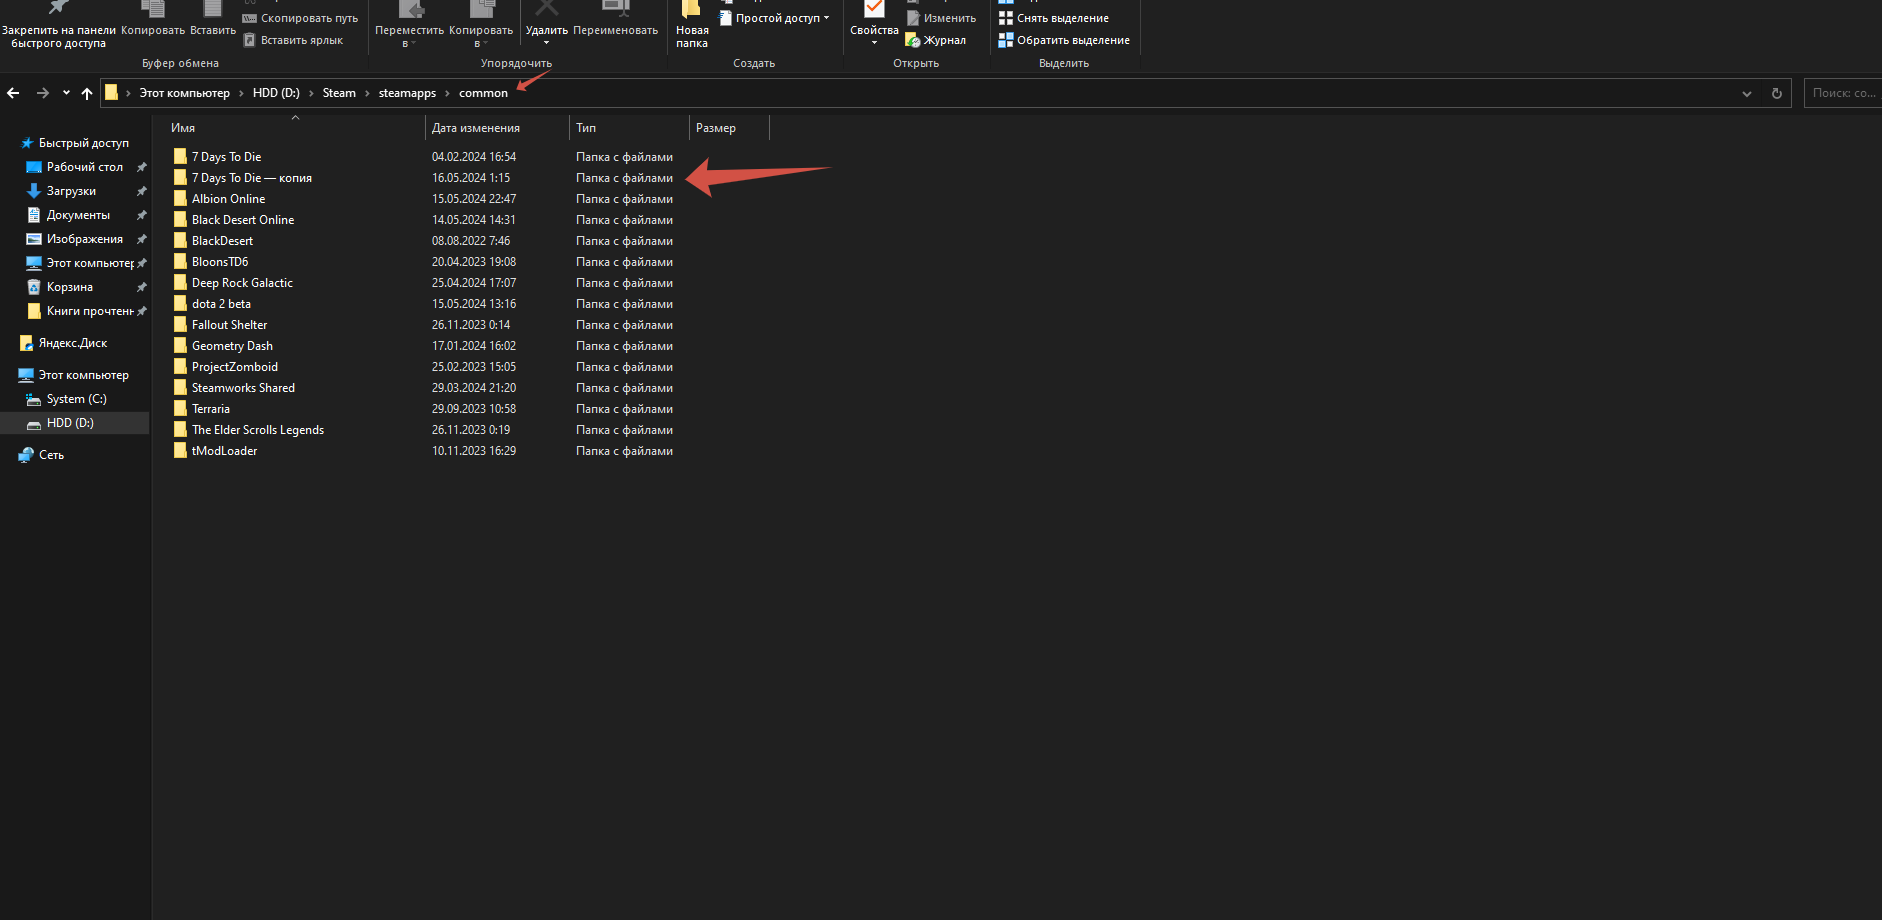
Task: Select the Fallout Shelter folder name
Action: (x=230, y=325)
